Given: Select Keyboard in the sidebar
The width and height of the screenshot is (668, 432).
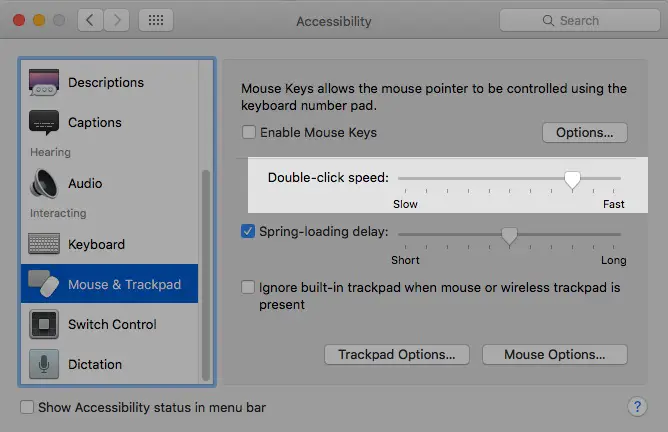Looking at the screenshot, I should point(109,244).
